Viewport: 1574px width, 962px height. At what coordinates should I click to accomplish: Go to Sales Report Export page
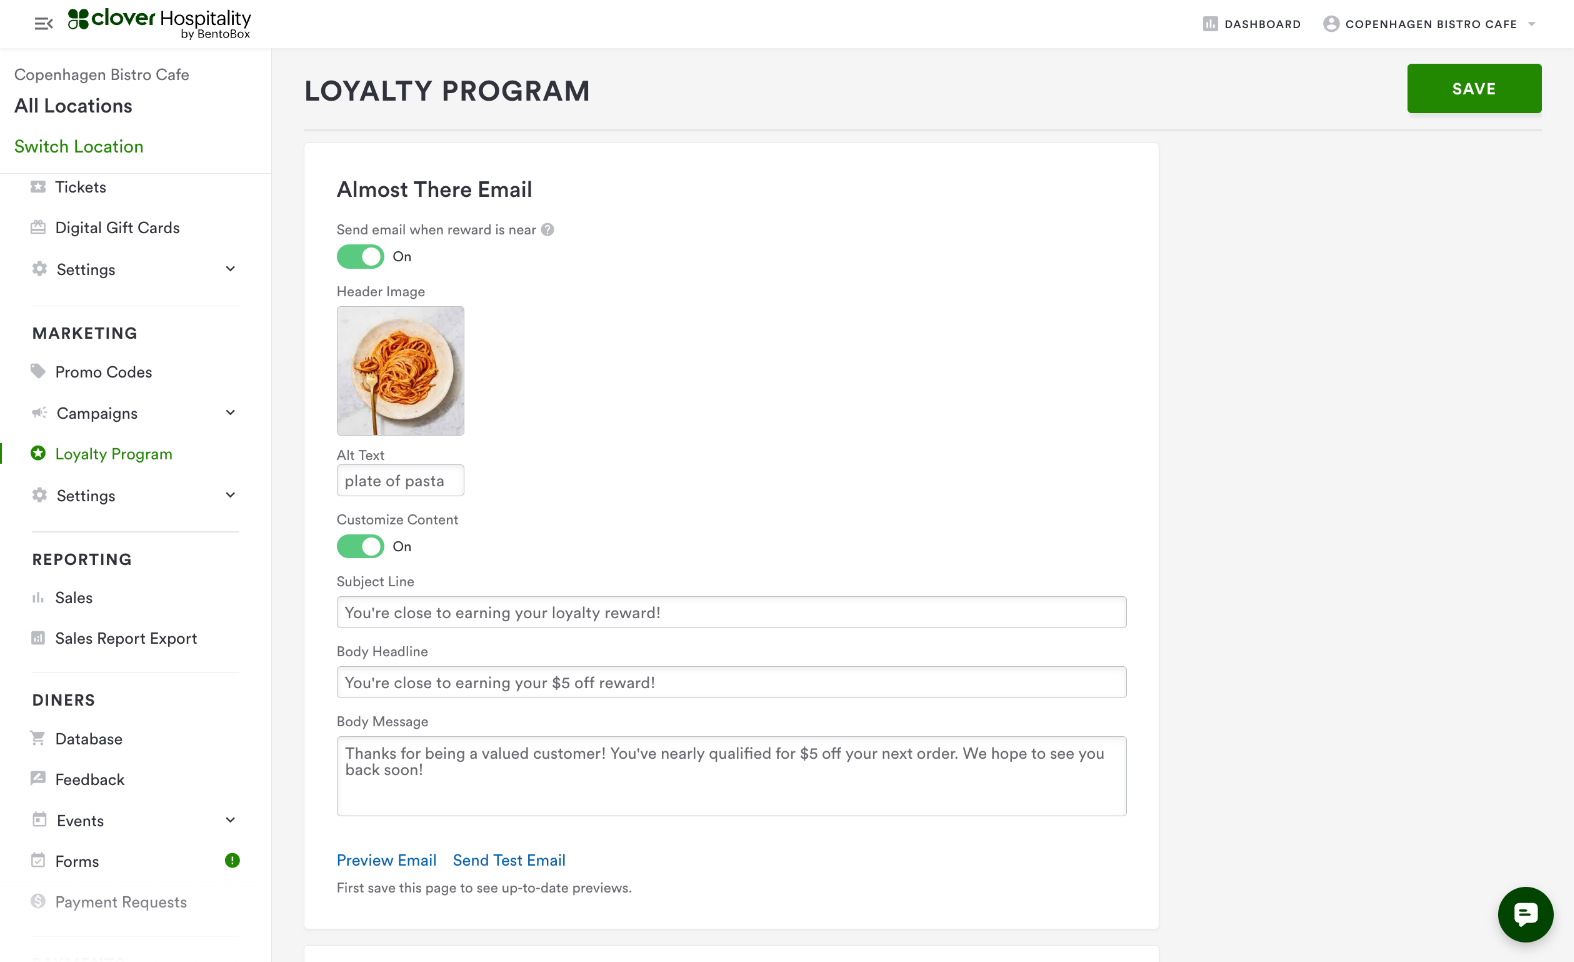[x=126, y=639]
